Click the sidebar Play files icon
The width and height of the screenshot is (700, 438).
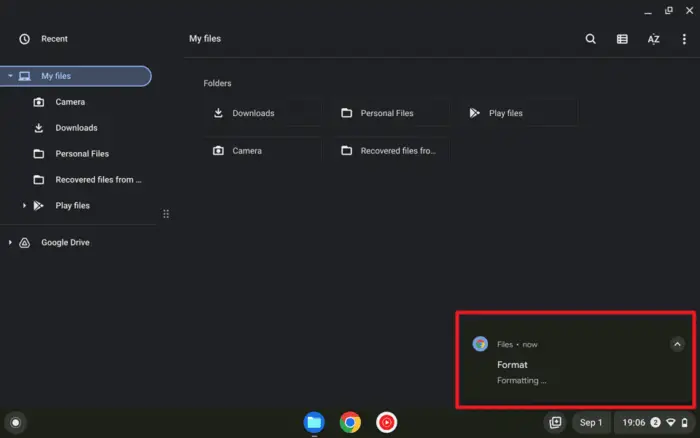point(39,205)
